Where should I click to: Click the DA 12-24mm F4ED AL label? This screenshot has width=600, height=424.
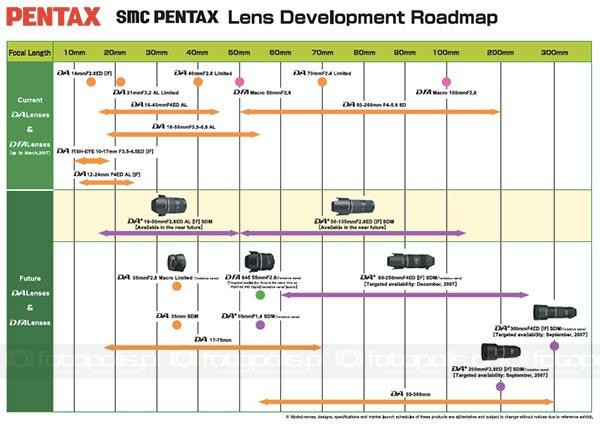(107, 174)
